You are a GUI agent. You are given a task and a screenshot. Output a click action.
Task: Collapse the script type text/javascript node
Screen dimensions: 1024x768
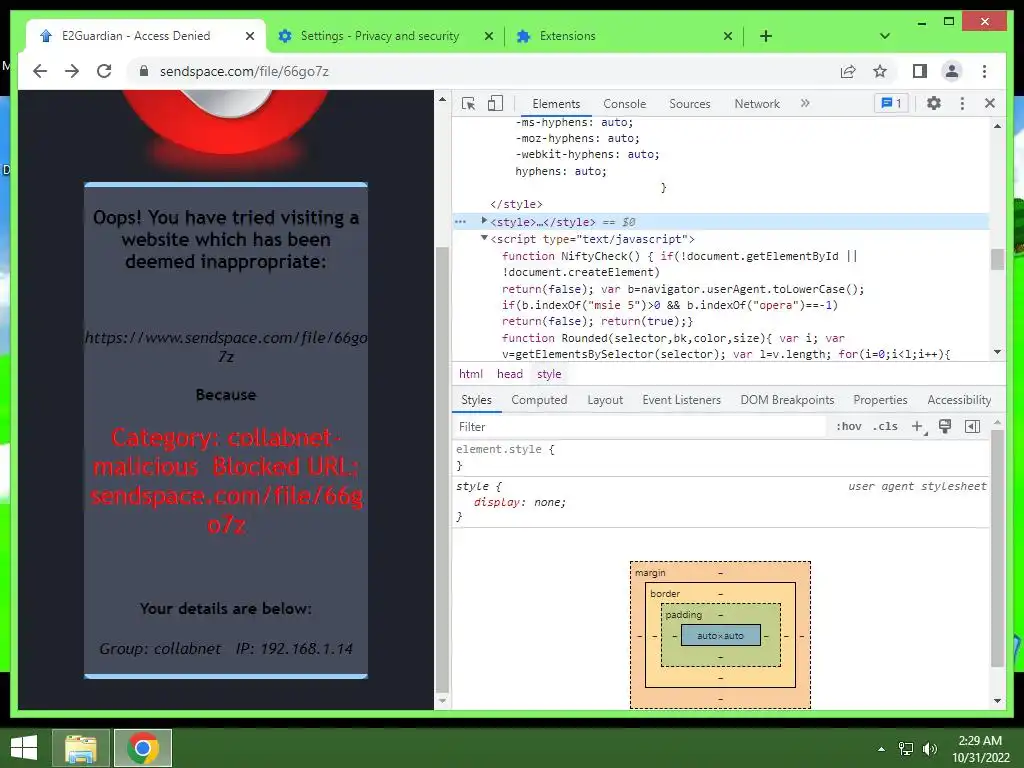tap(484, 238)
